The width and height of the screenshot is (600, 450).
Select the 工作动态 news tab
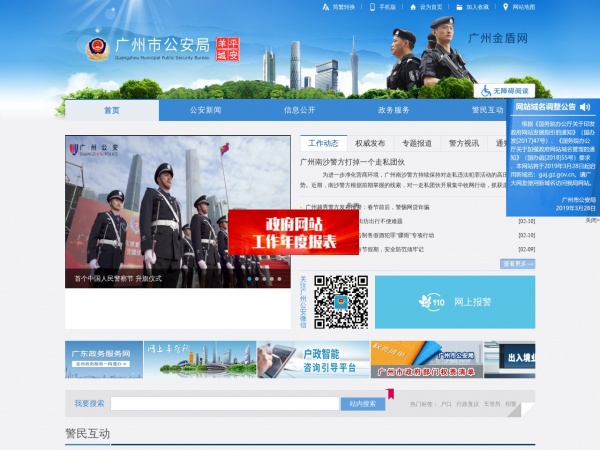323,143
